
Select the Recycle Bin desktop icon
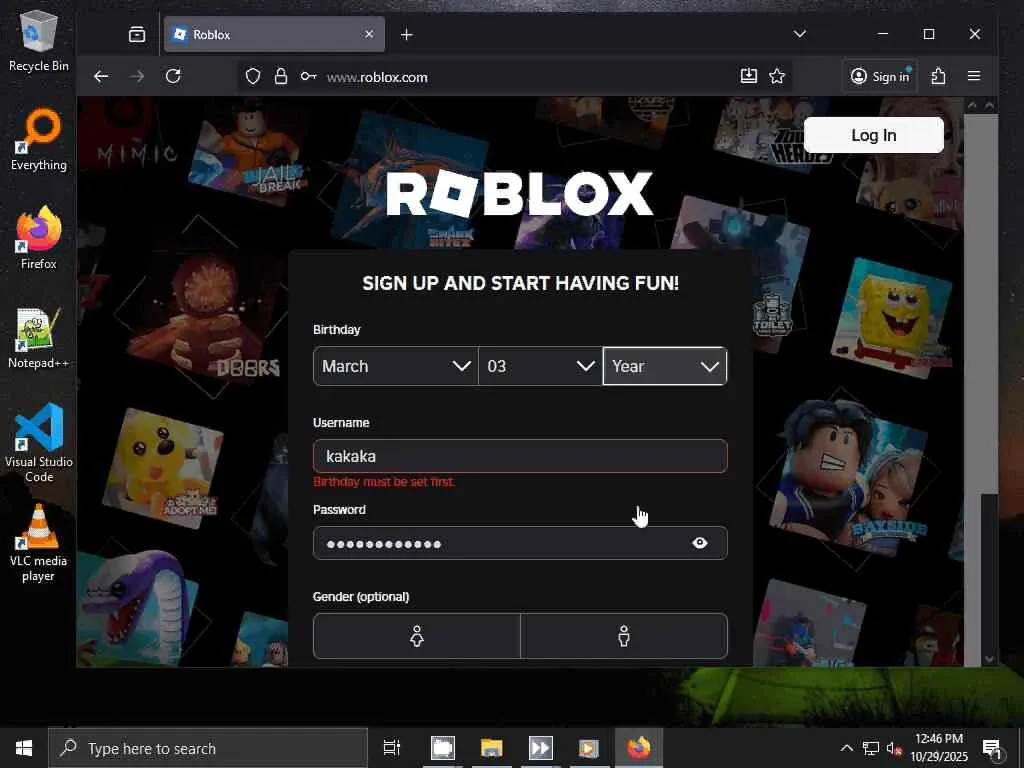(39, 42)
